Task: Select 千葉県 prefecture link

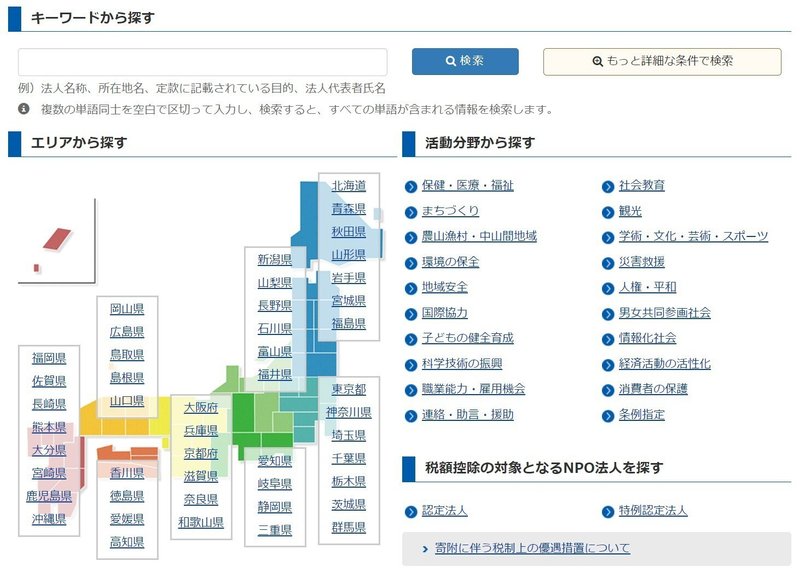Action: [349, 459]
